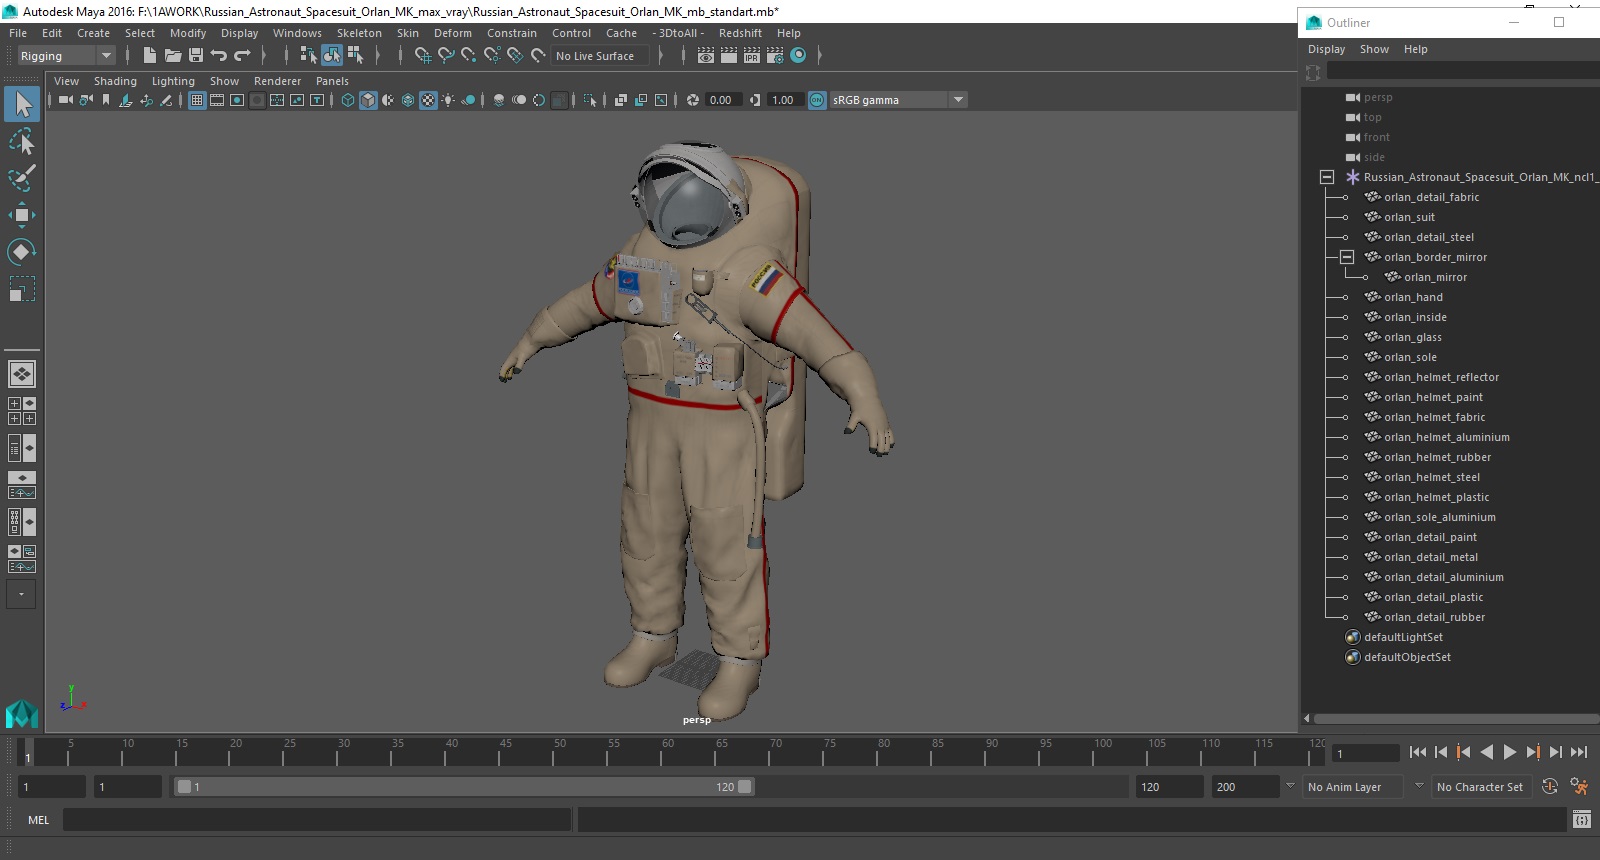Play the animation forwards
Viewport: 1600px width, 860px height.
click(1510, 752)
